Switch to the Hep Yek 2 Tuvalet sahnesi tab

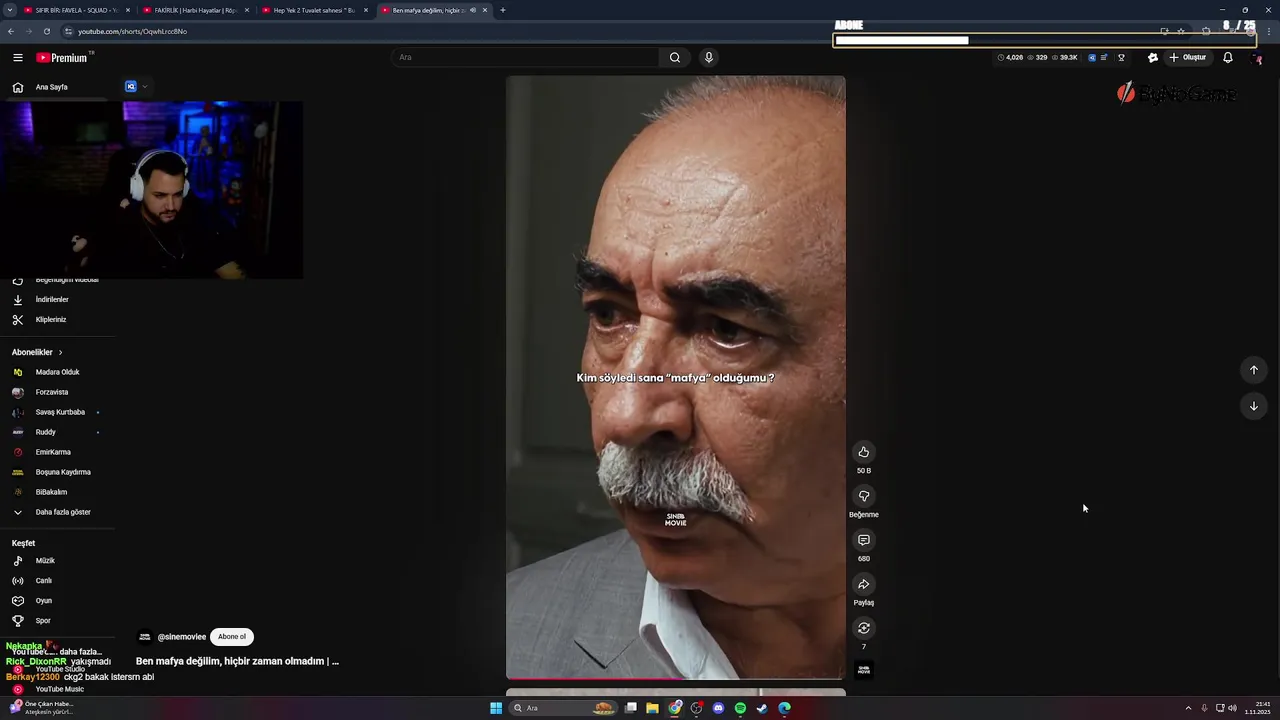point(314,10)
